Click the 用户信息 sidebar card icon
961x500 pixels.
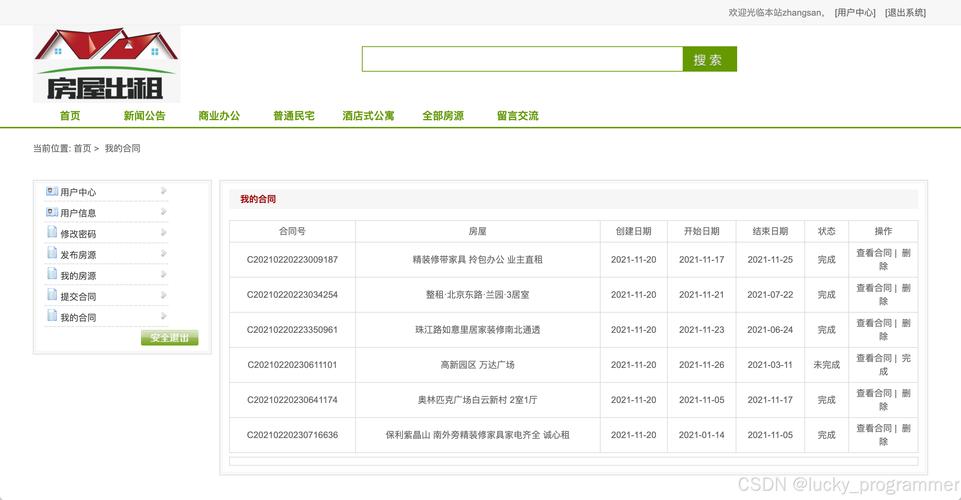52,212
